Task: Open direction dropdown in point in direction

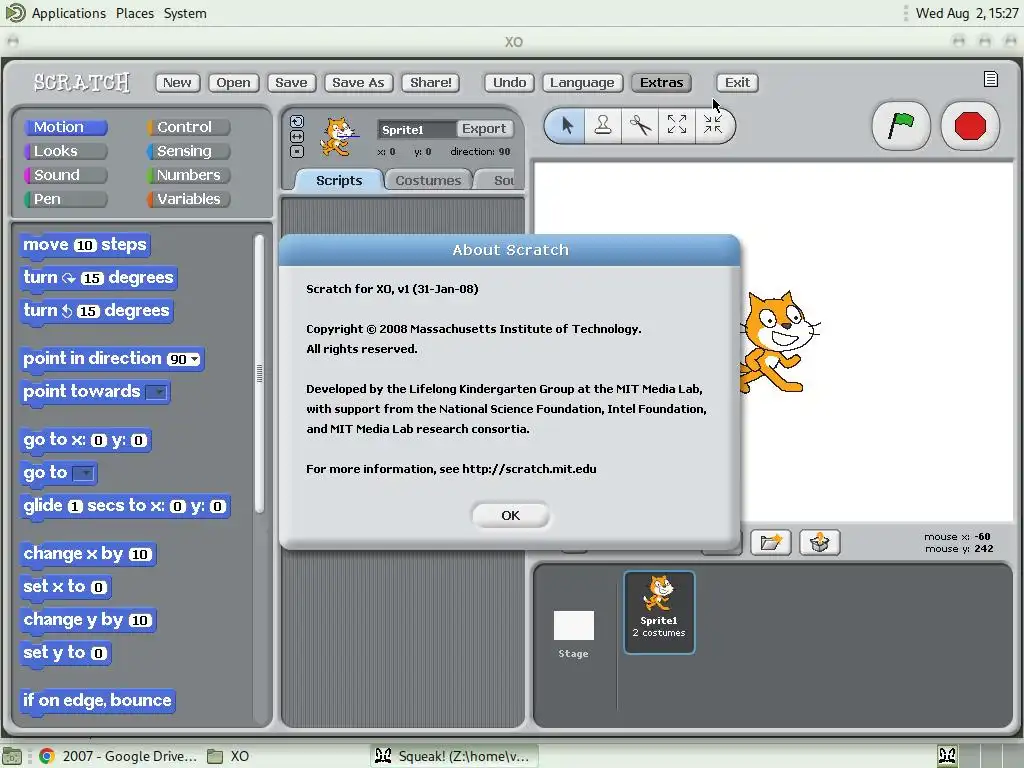Action: click(195, 359)
